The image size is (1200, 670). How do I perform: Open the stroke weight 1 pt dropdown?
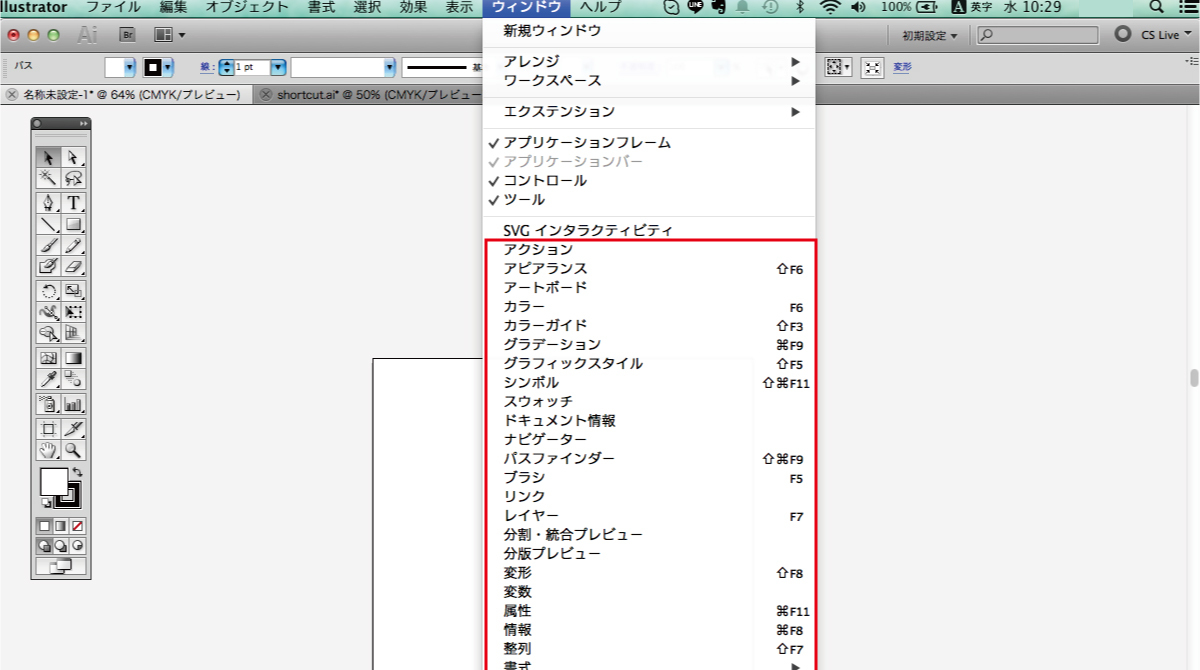[278, 68]
